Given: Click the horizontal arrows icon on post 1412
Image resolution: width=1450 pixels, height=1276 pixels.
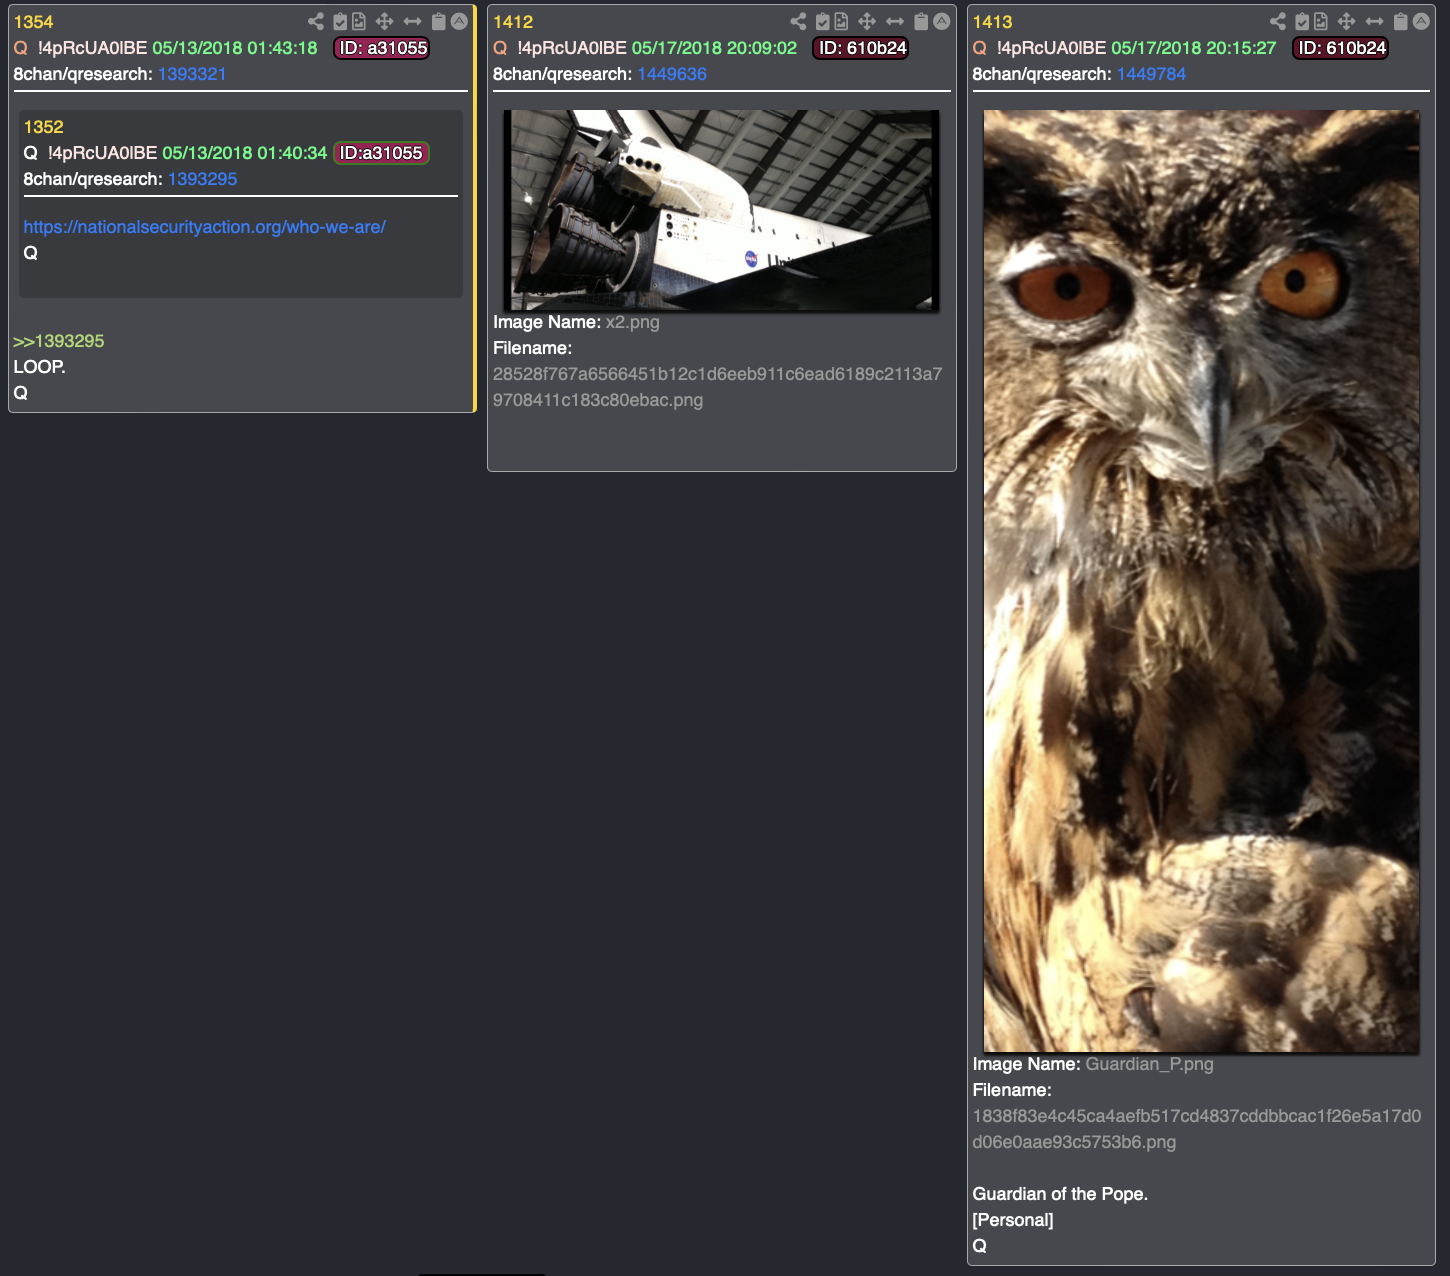Looking at the screenshot, I should [895, 21].
